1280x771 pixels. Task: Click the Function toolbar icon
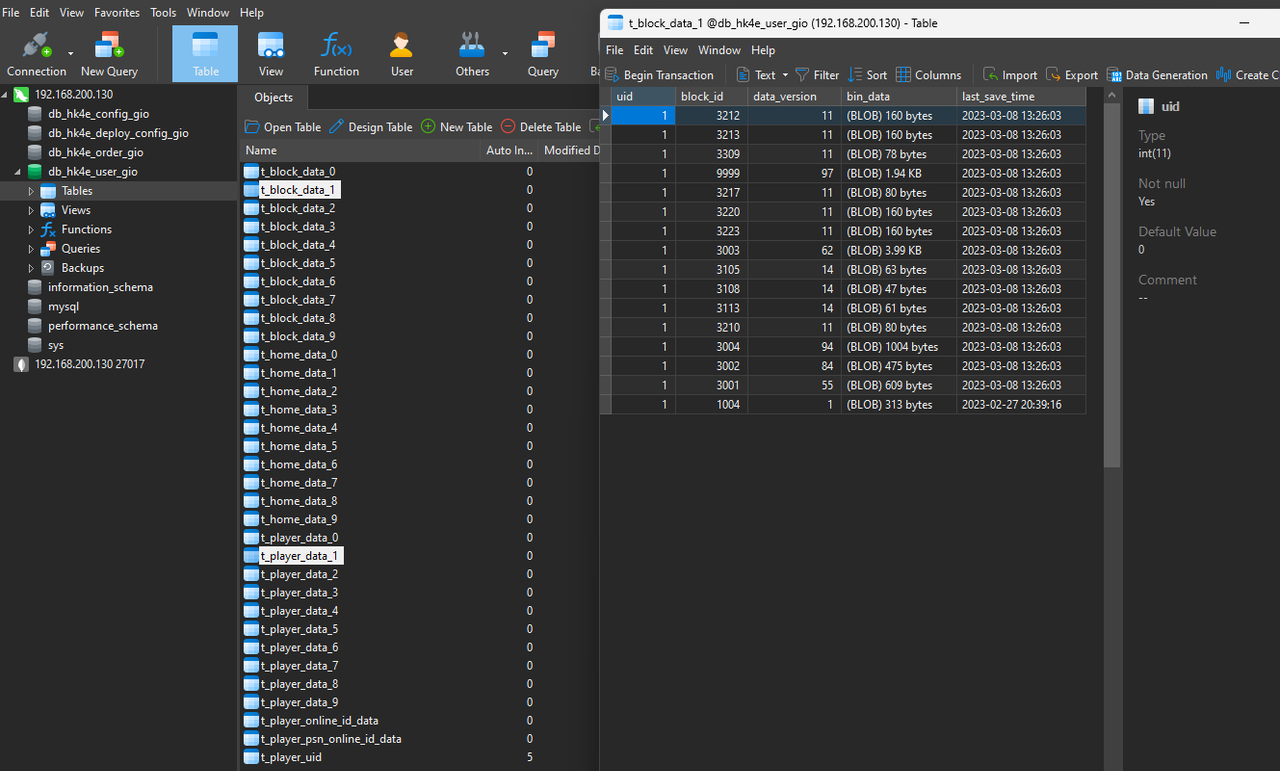[336, 54]
